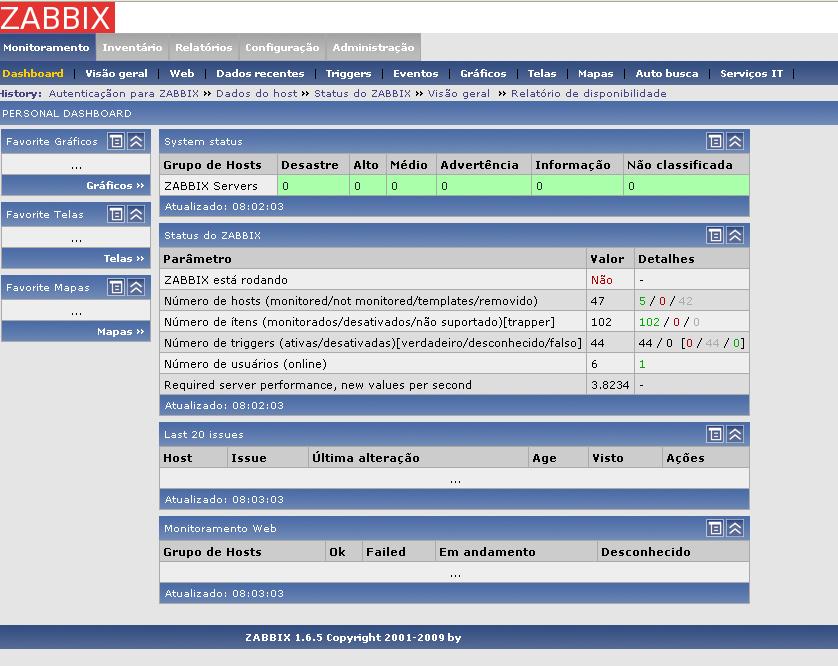Viewport: 838px width, 666px height.
Task: Collapse the Favorite Telas widget
Action: tap(136, 214)
